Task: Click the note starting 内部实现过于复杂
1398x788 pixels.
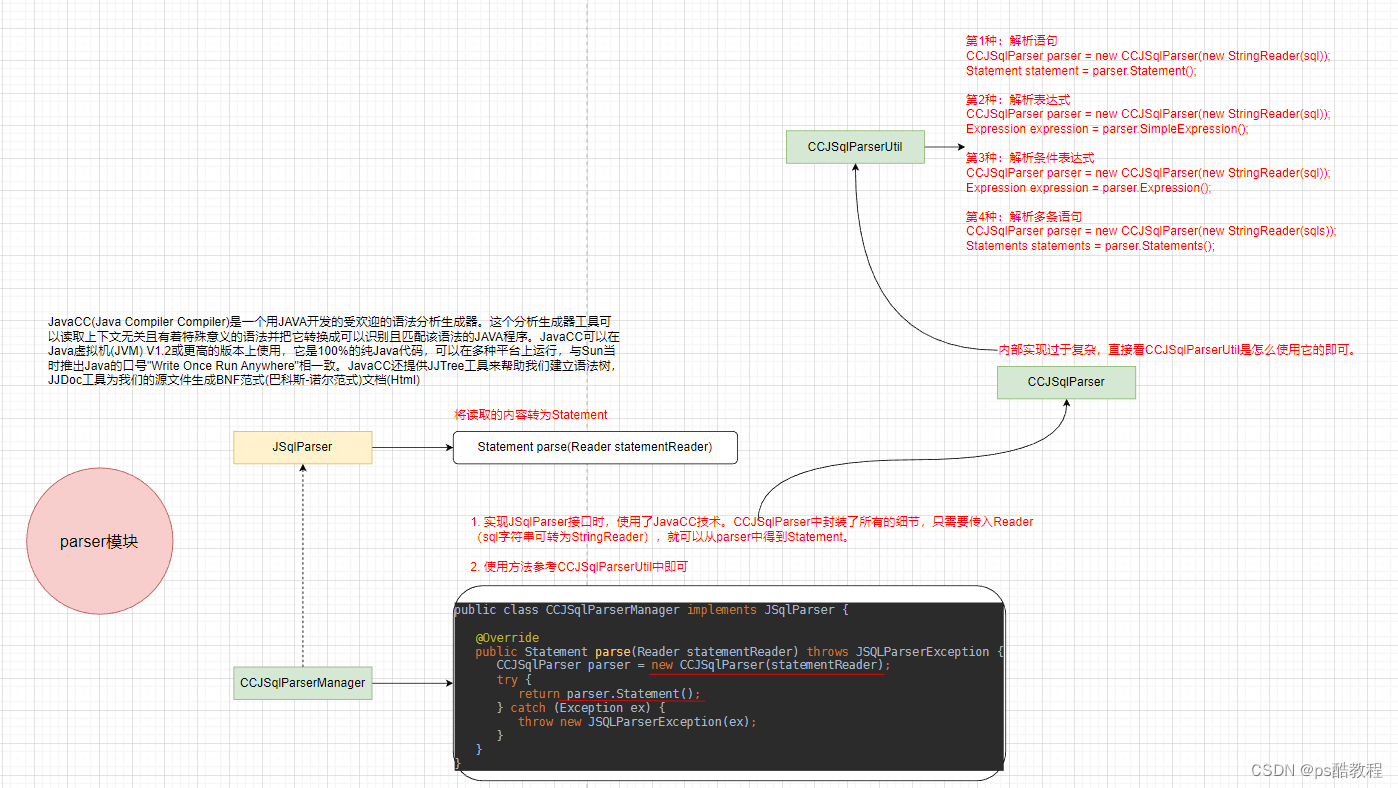Action: tap(1177, 350)
